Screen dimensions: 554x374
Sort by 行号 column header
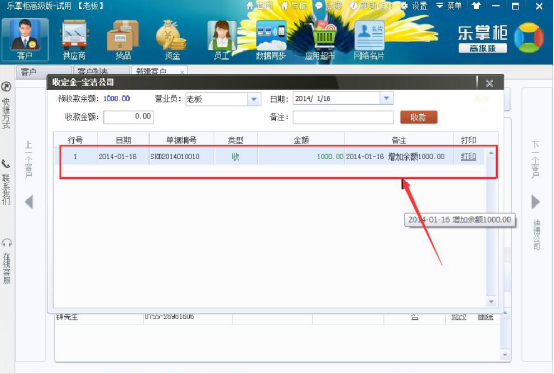(x=75, y=140)
